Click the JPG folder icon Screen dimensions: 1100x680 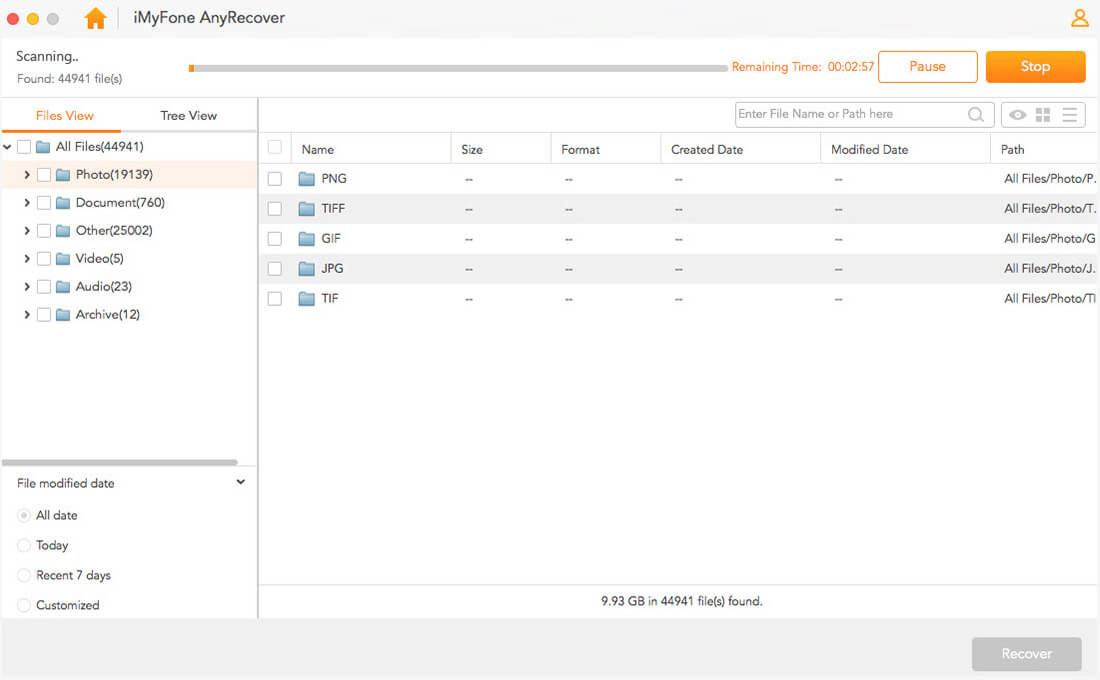pyautogui.click(x=307, y=269)
